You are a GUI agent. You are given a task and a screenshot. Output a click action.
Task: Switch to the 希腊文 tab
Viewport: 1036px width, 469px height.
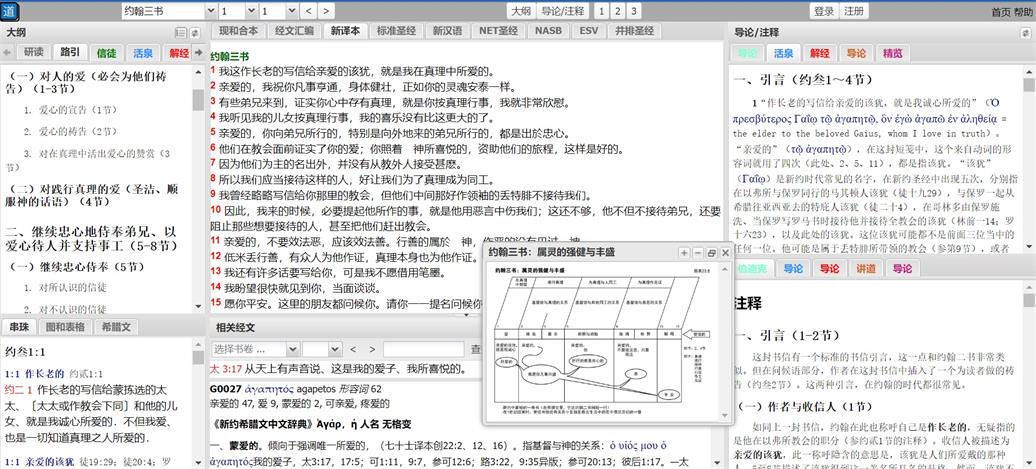click(116, 327)
